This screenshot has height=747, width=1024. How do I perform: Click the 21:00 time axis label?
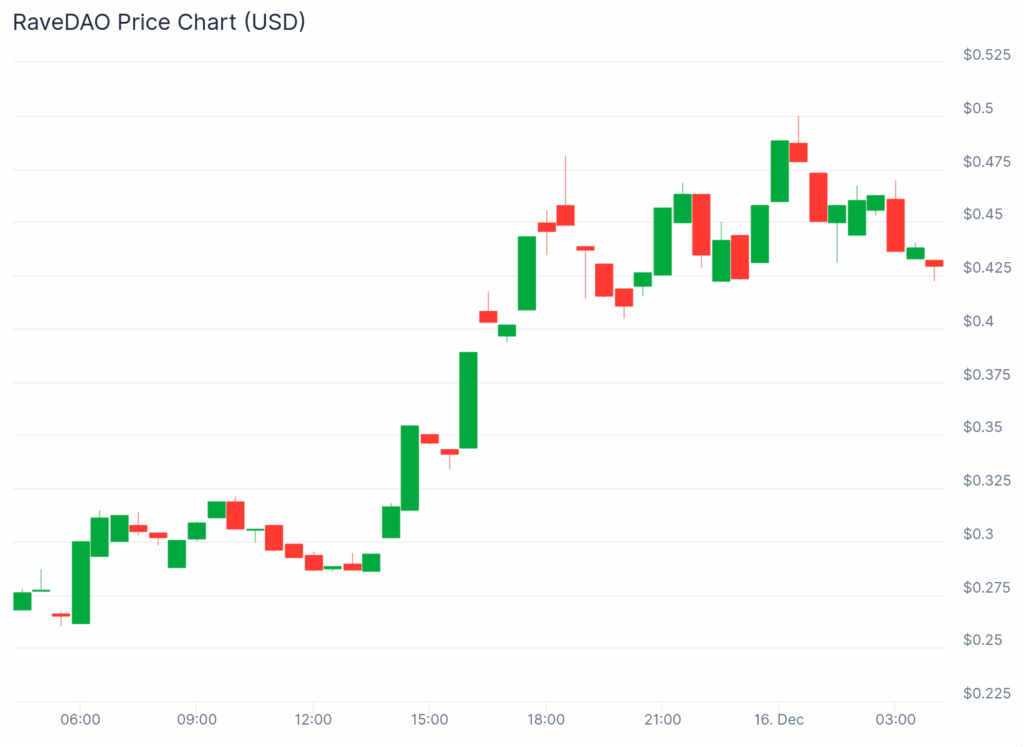click(662, 720)
